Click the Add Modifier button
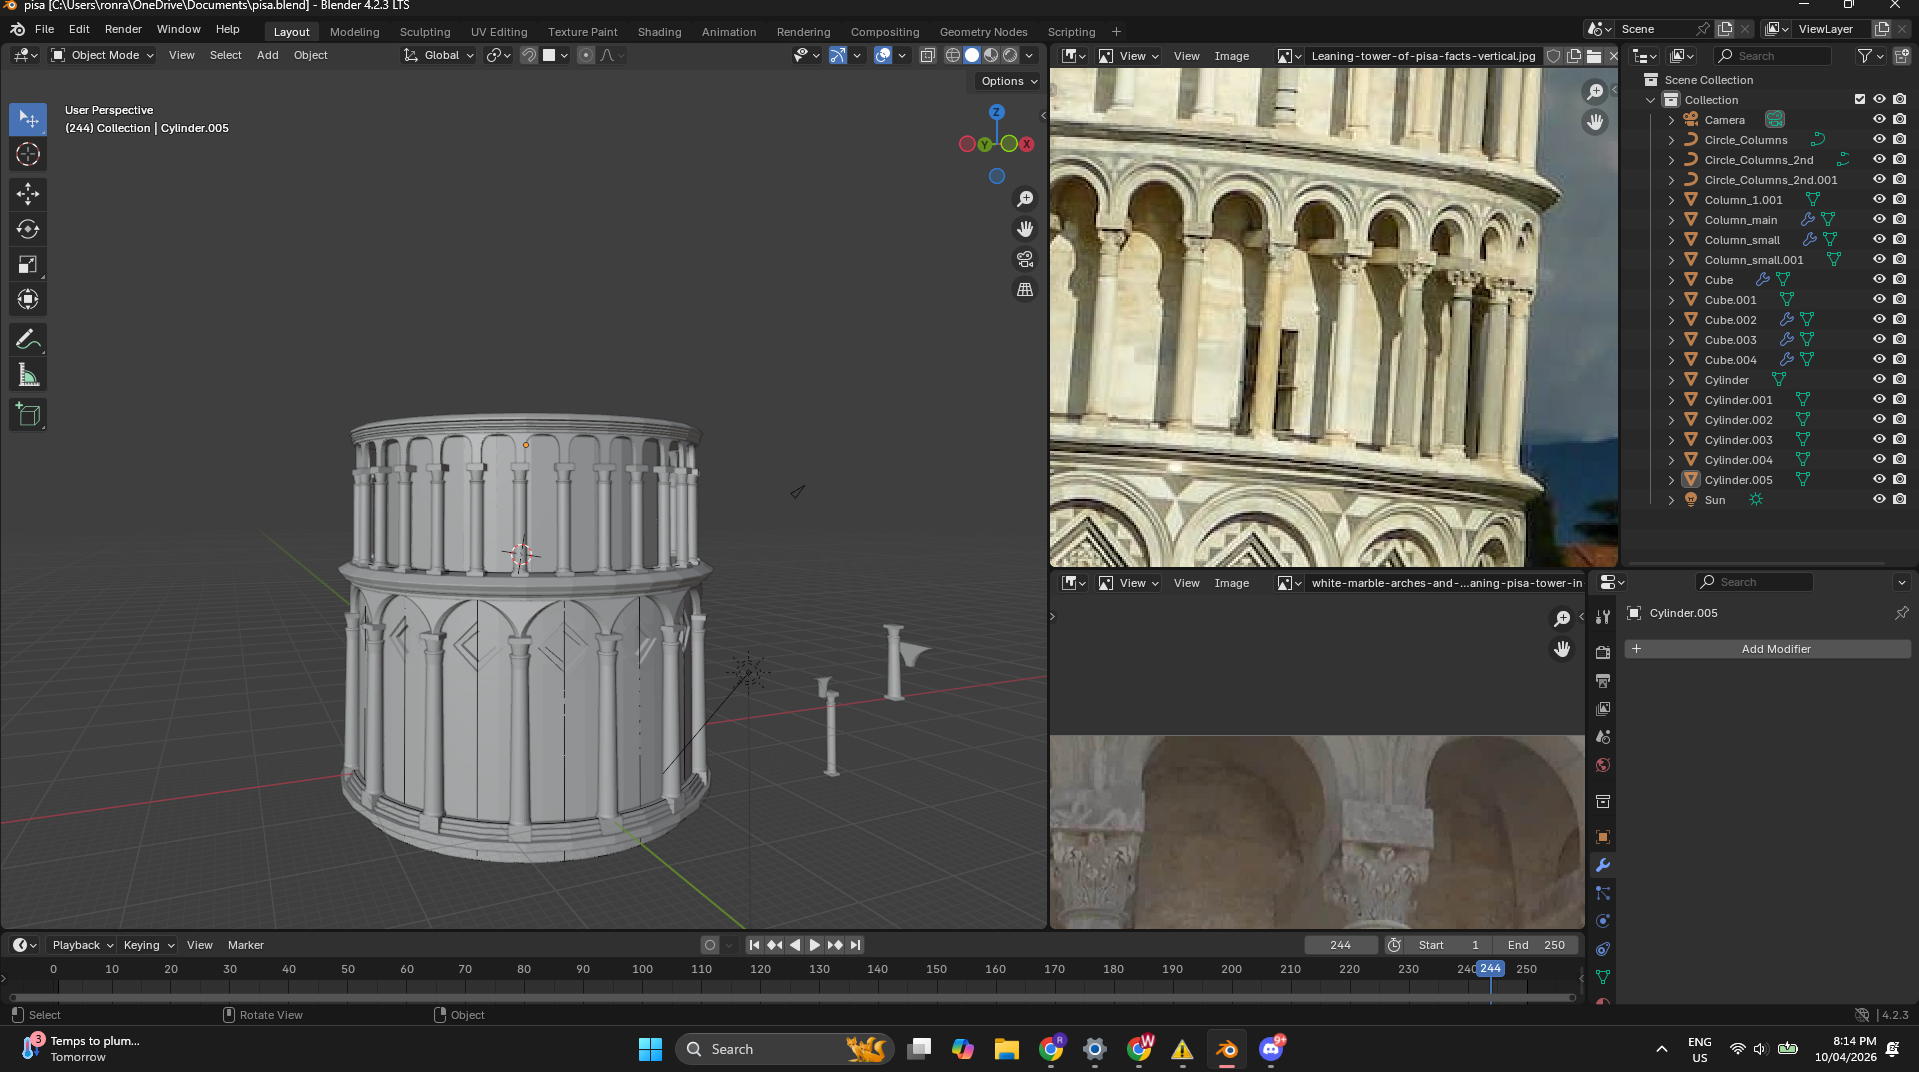The height and width of the screenshot is (1072, 1919). [x=1768, y=649]
